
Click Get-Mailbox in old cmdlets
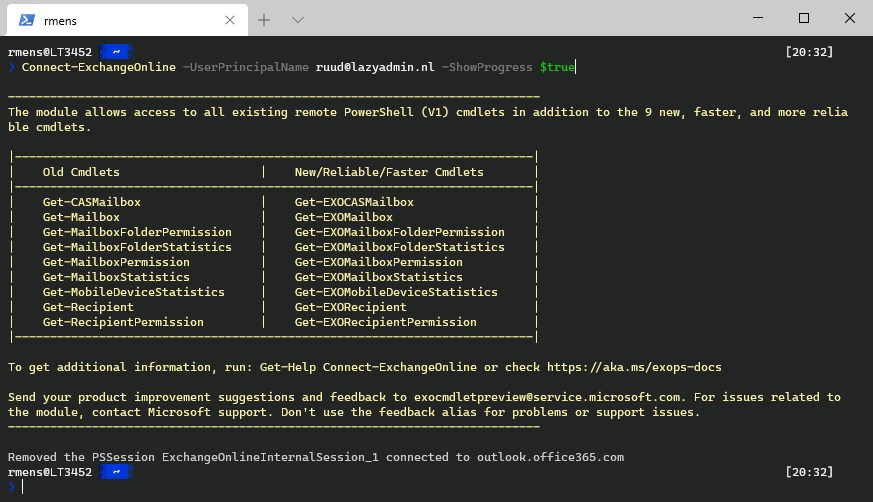coord(81,217)
